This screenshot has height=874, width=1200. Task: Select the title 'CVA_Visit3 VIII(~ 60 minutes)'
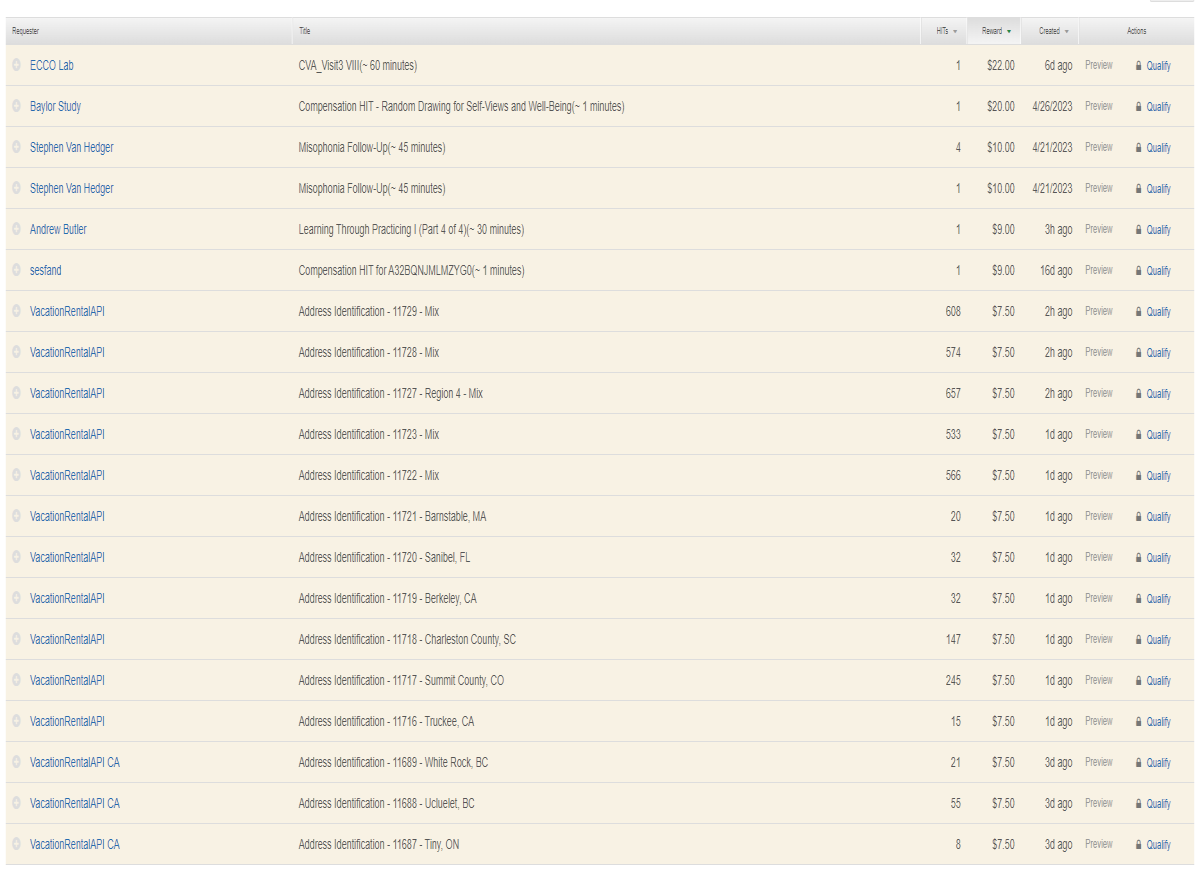357,65
